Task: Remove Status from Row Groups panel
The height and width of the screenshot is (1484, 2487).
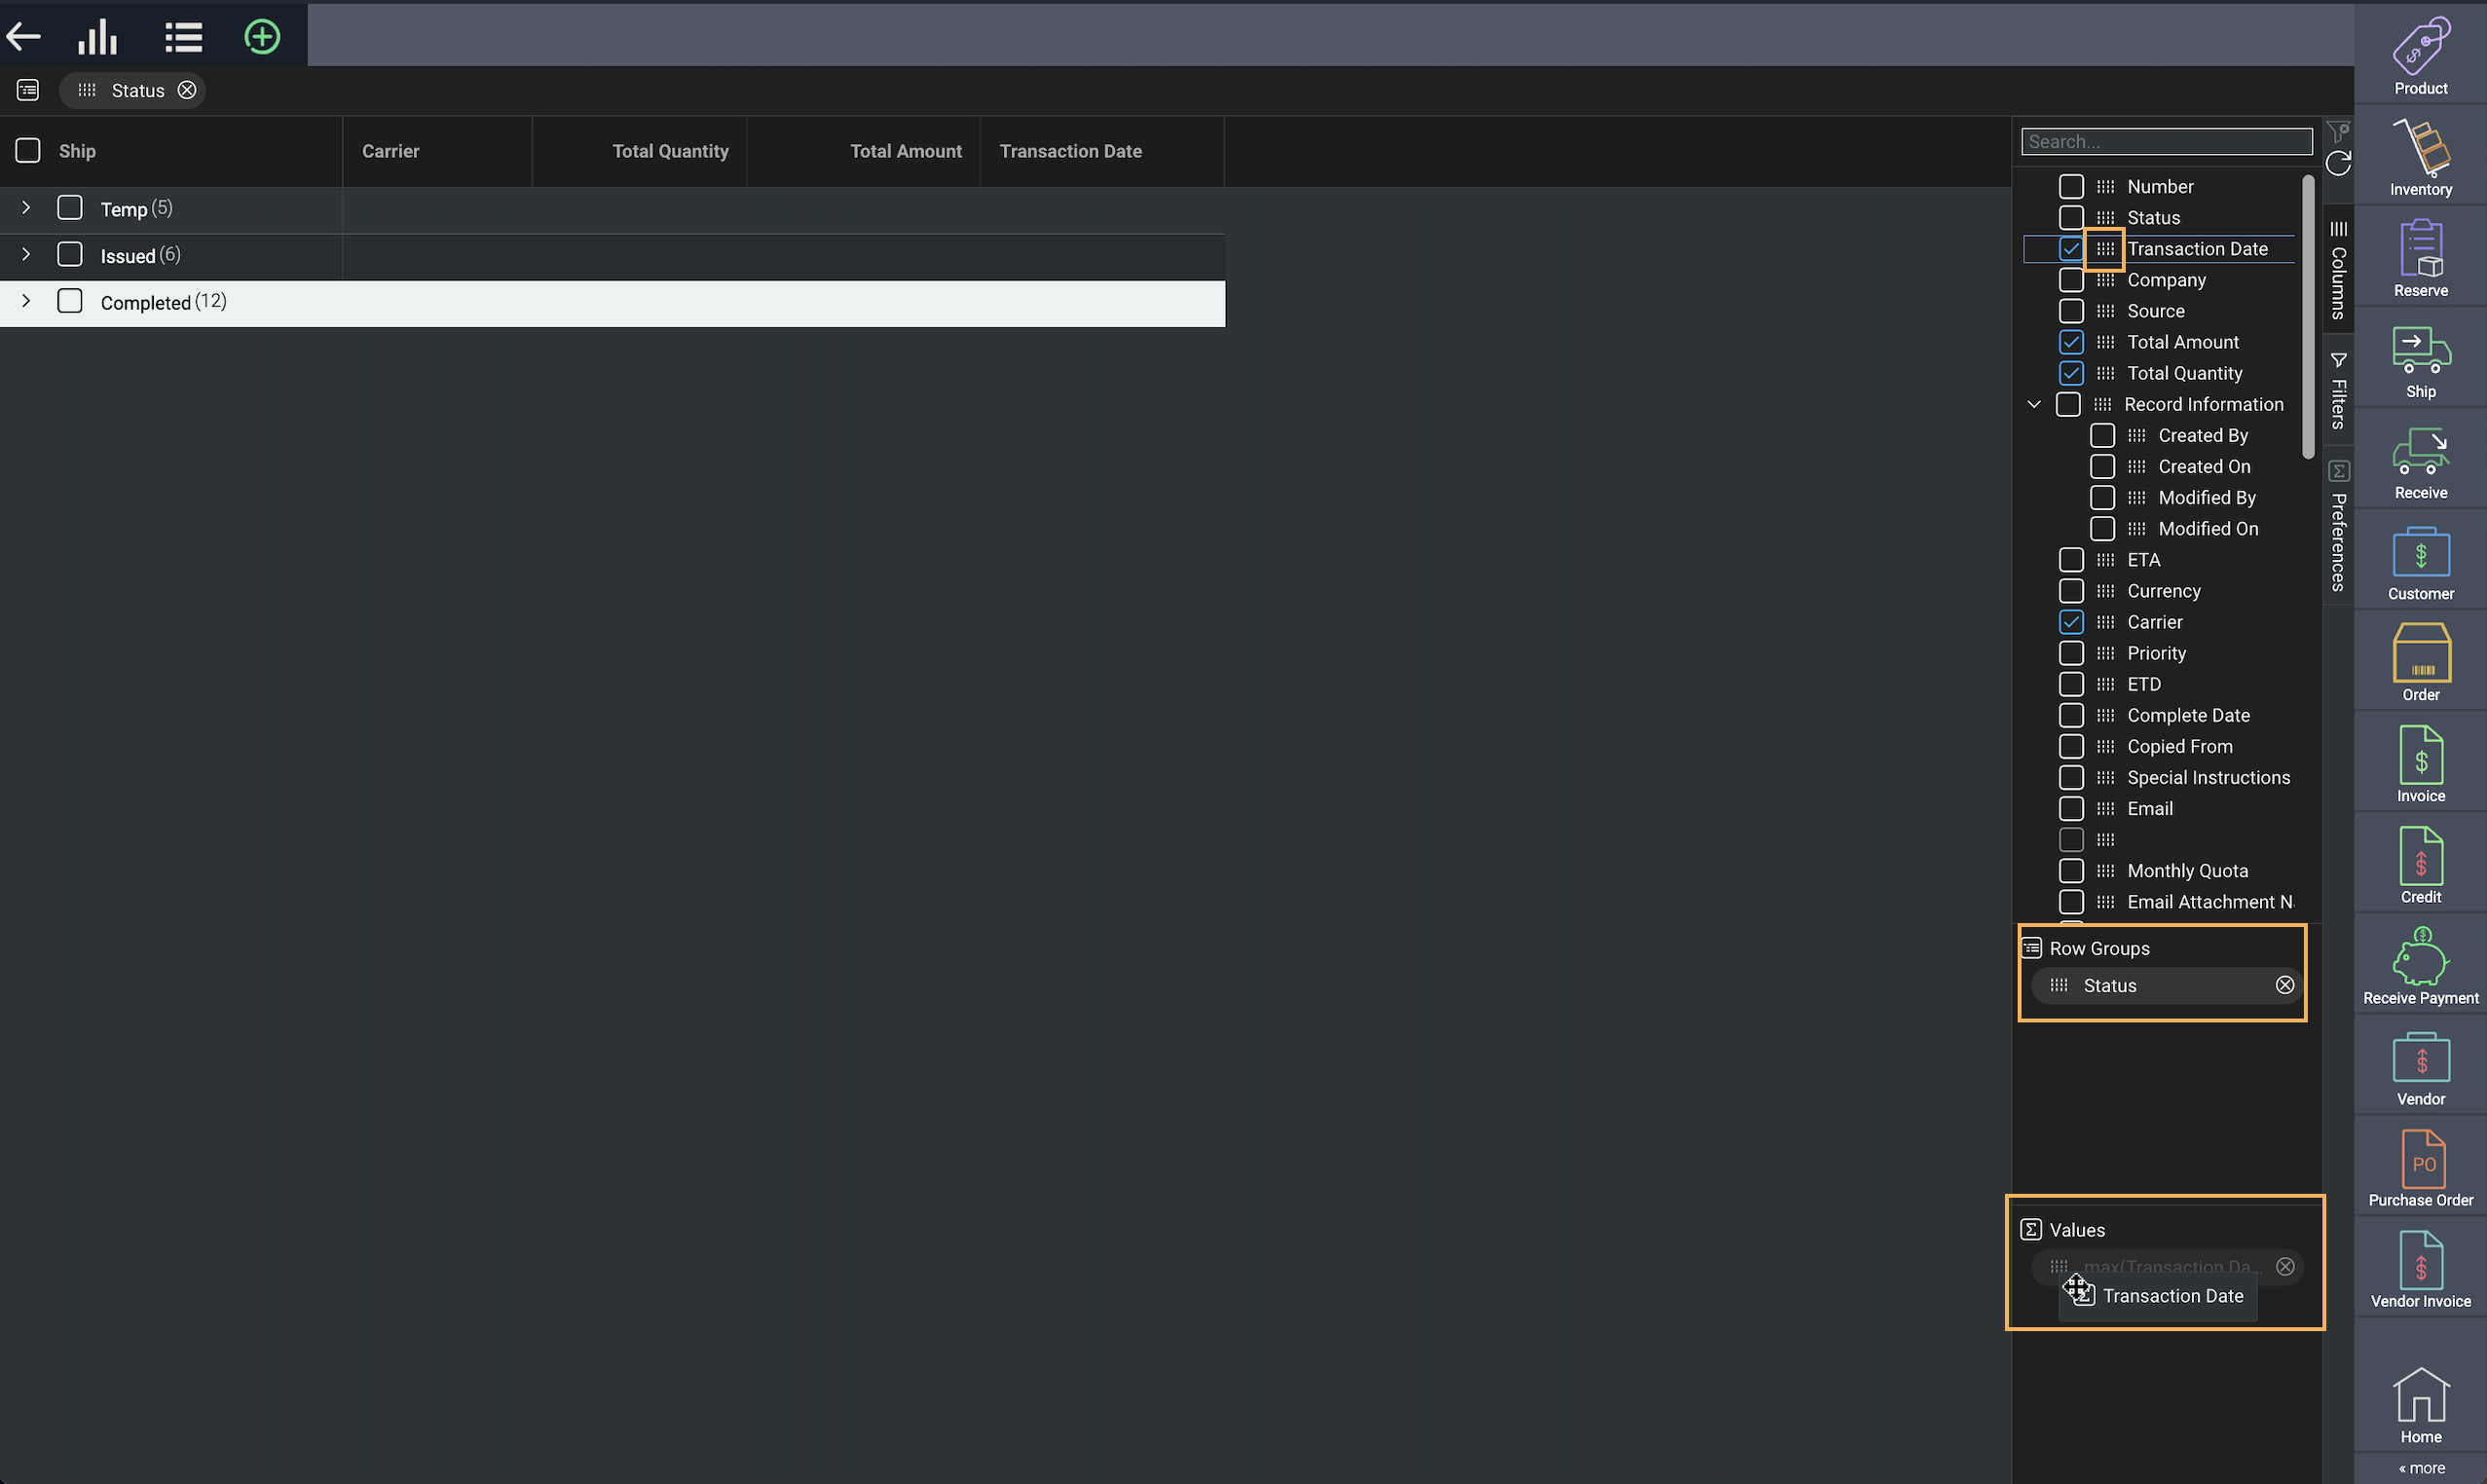Action: (2285, 985)
